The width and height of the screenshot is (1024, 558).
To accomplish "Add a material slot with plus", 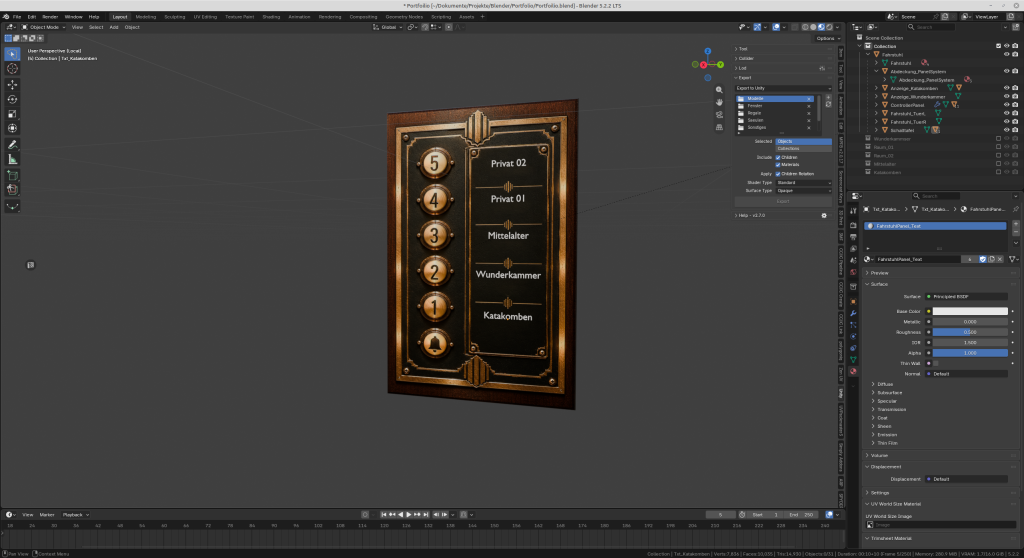I will [x=1016, y=223].
